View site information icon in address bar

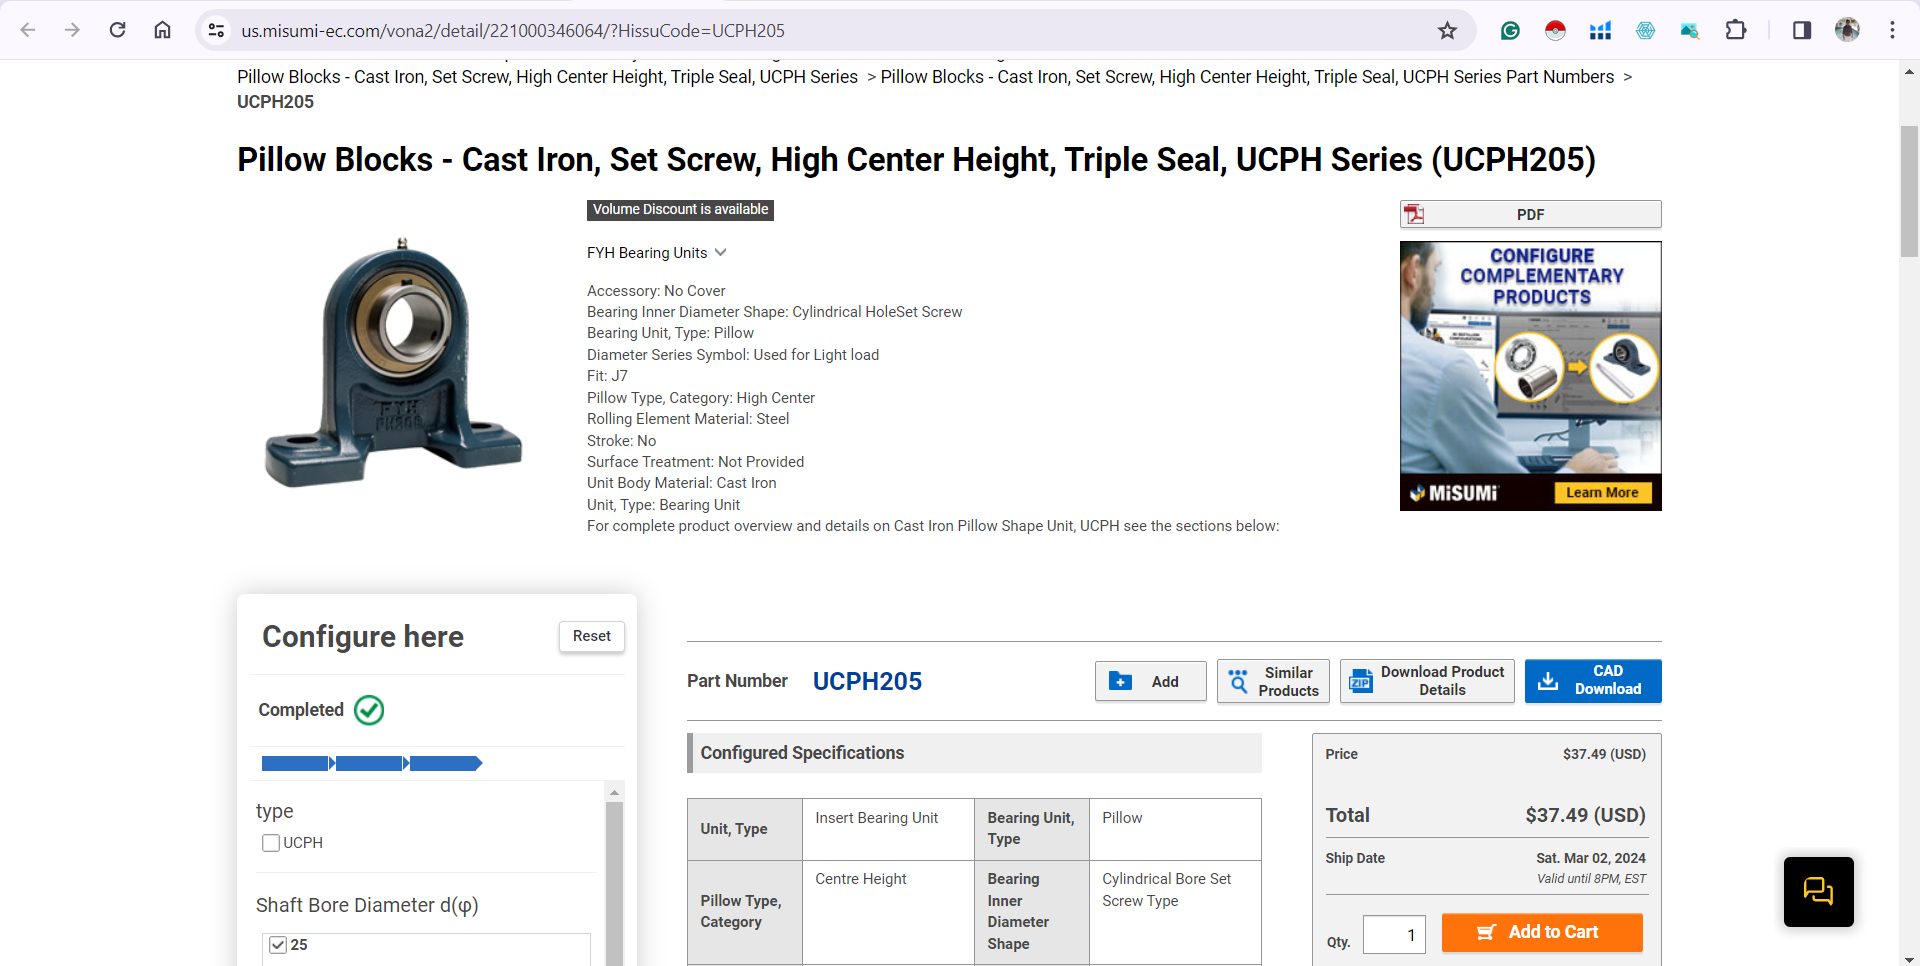[216, 30]
